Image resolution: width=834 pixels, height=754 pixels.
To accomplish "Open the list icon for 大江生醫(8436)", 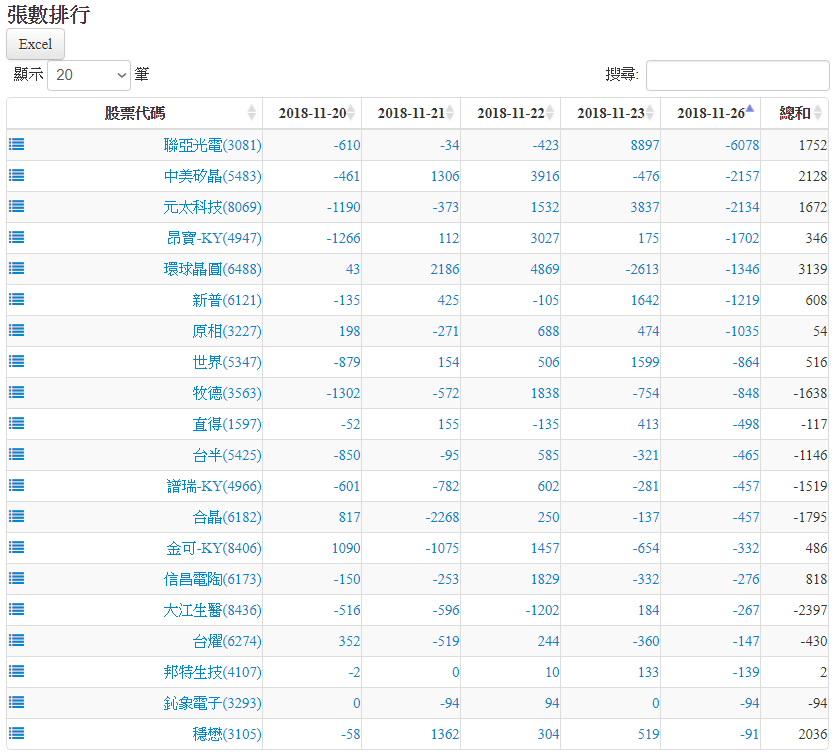I will click(x=17, y=609).
